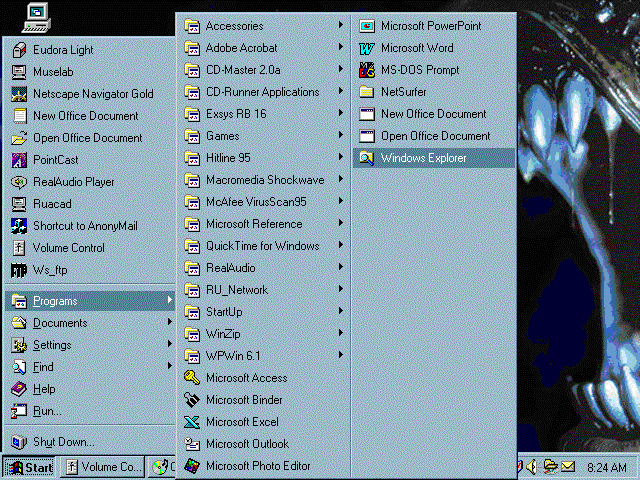Viewport: 640px width, 480px height.
Task: Open Open Office Document in Start menu
Action: [90, 138]
